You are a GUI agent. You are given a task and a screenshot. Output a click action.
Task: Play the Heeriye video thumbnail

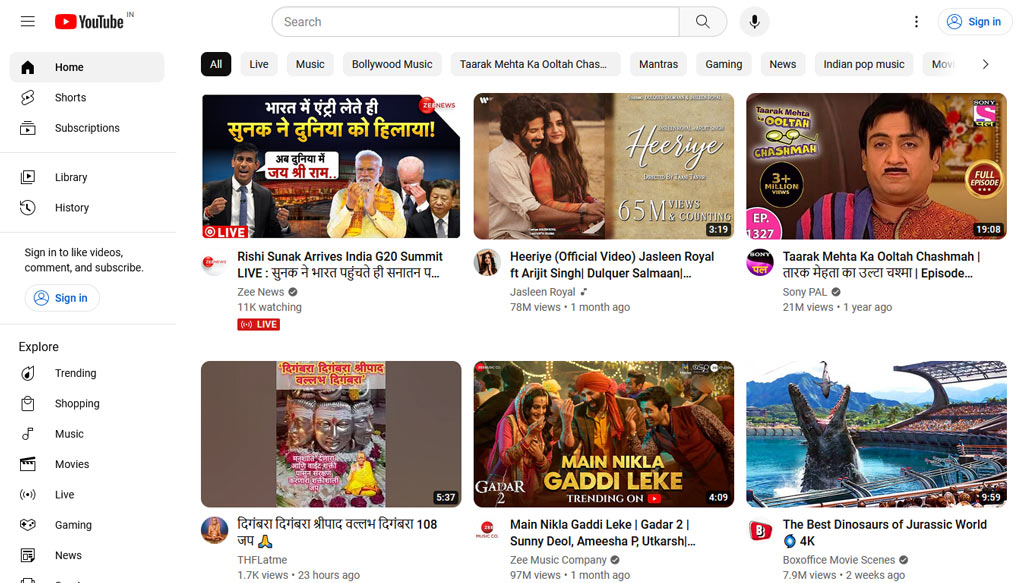(603, 166)
